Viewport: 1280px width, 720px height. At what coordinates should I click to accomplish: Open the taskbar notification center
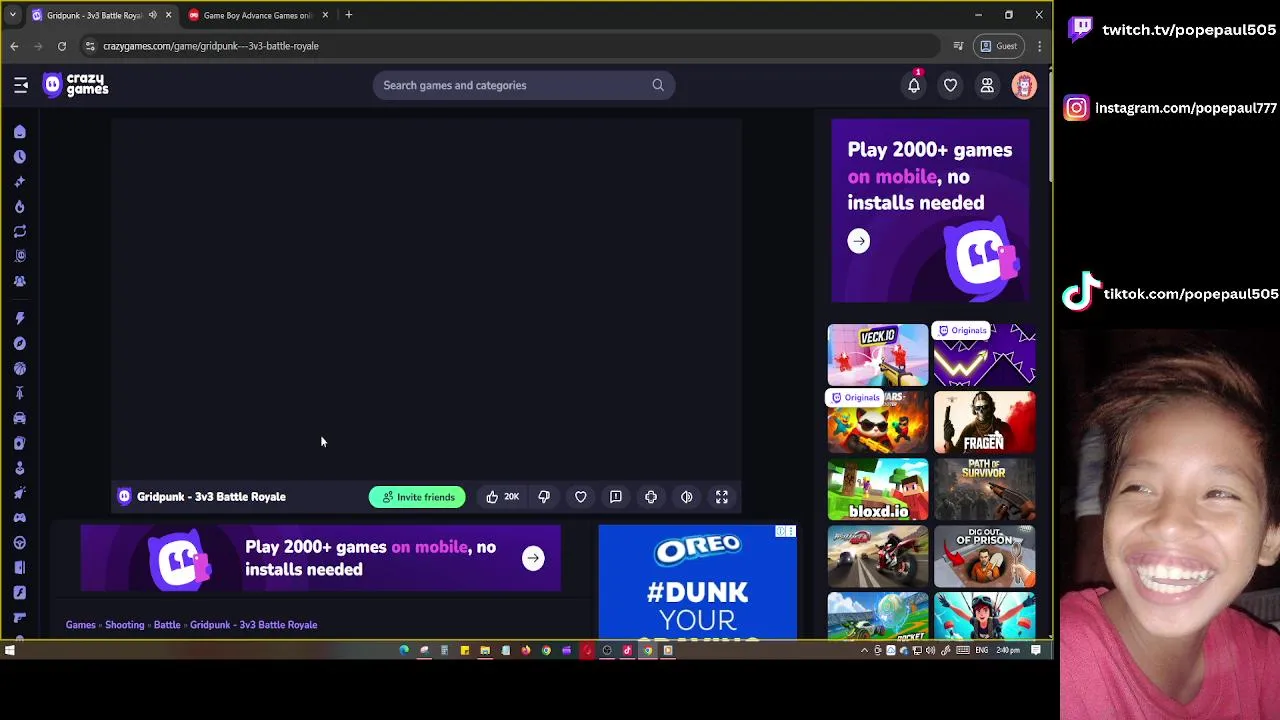[1036, 651]
